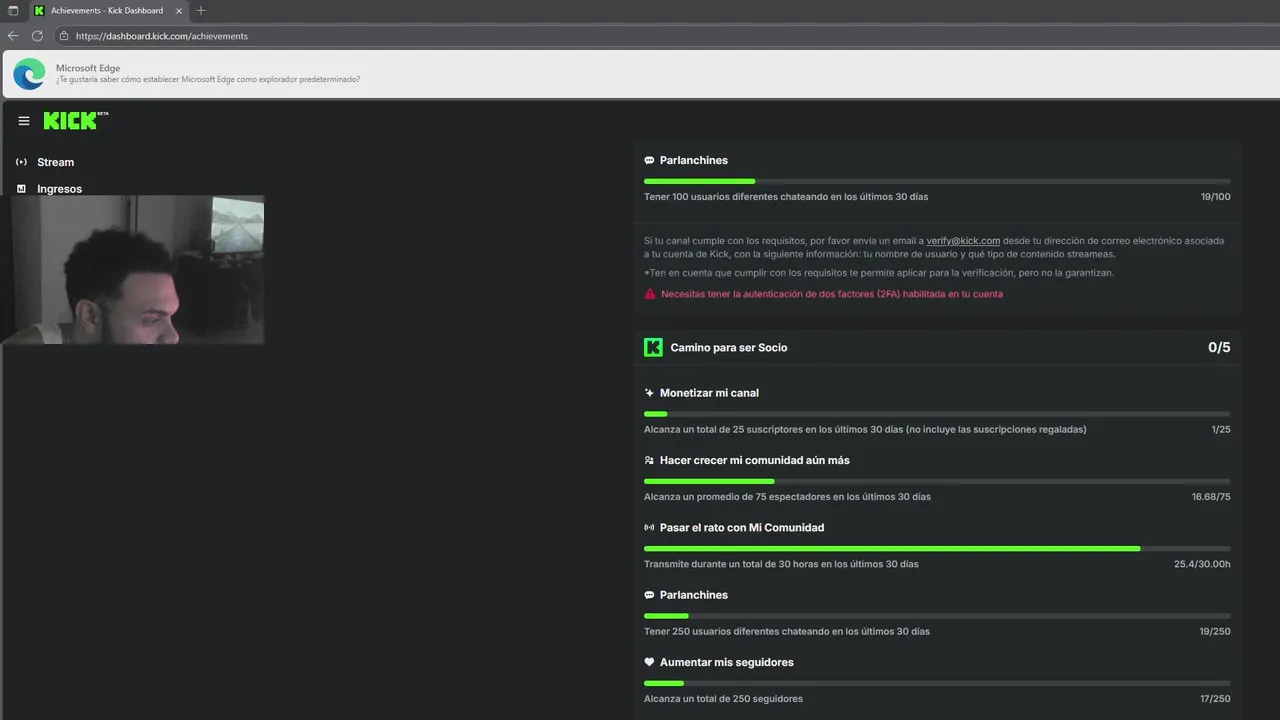Click the Aumentar mis seguidores title
This screenshot has height=720, width=1280.
(x=726, y=662)
